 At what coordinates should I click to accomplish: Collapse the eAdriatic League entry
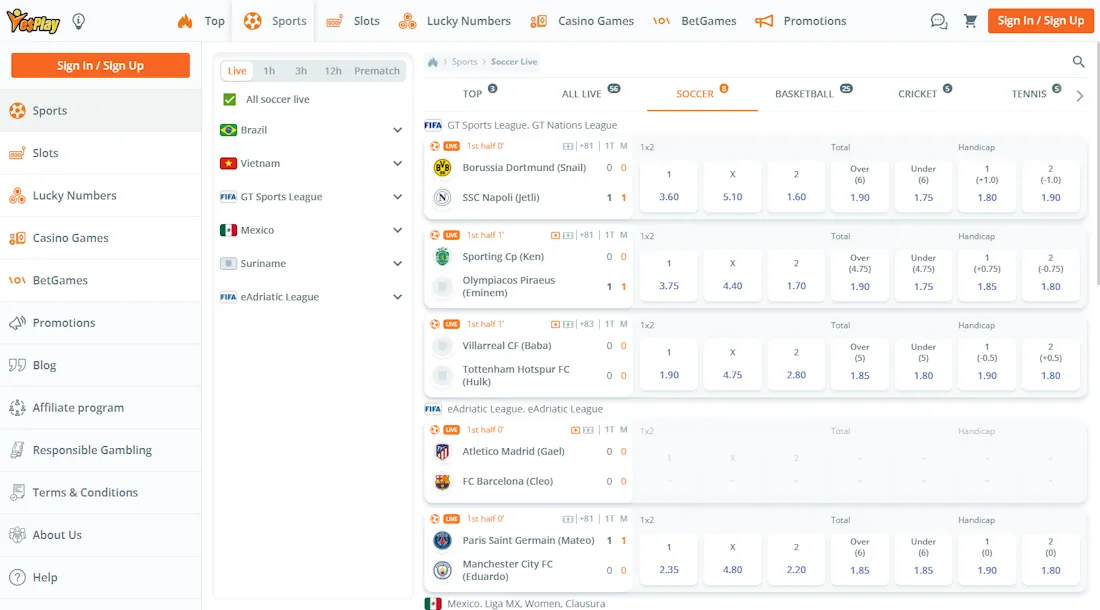point(398,296)
